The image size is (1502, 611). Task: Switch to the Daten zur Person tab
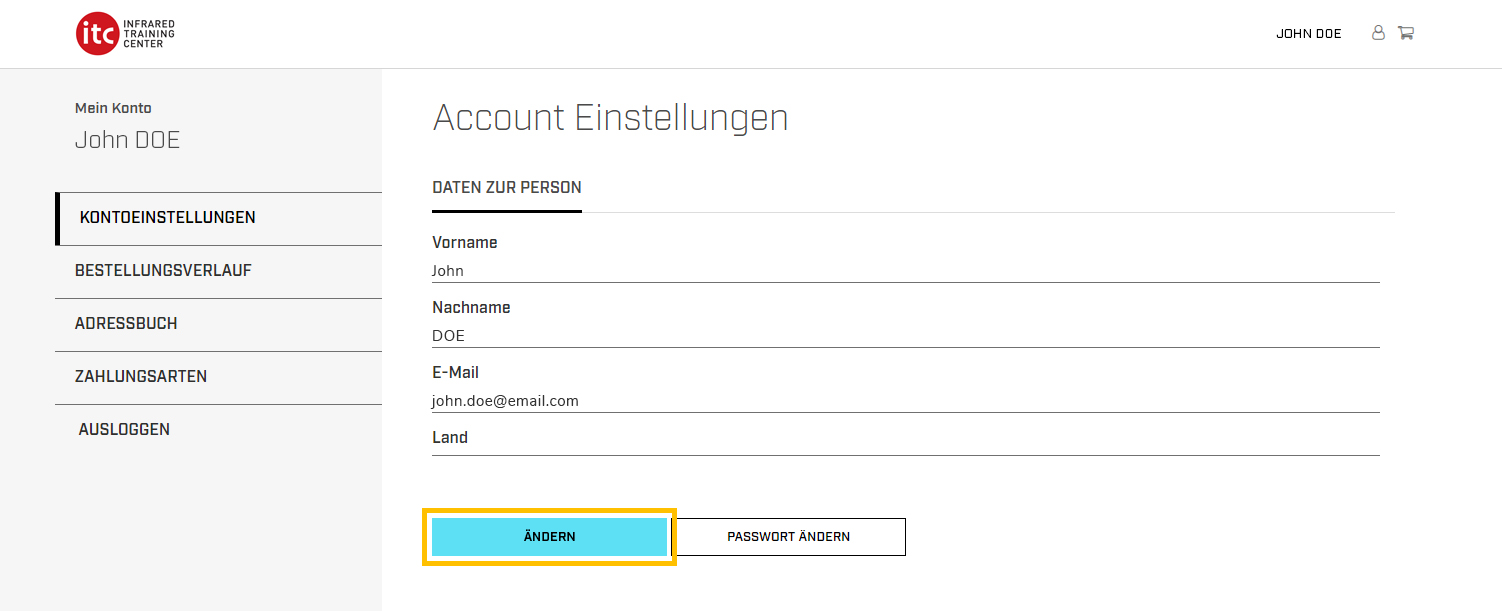[x=507, y=188]
